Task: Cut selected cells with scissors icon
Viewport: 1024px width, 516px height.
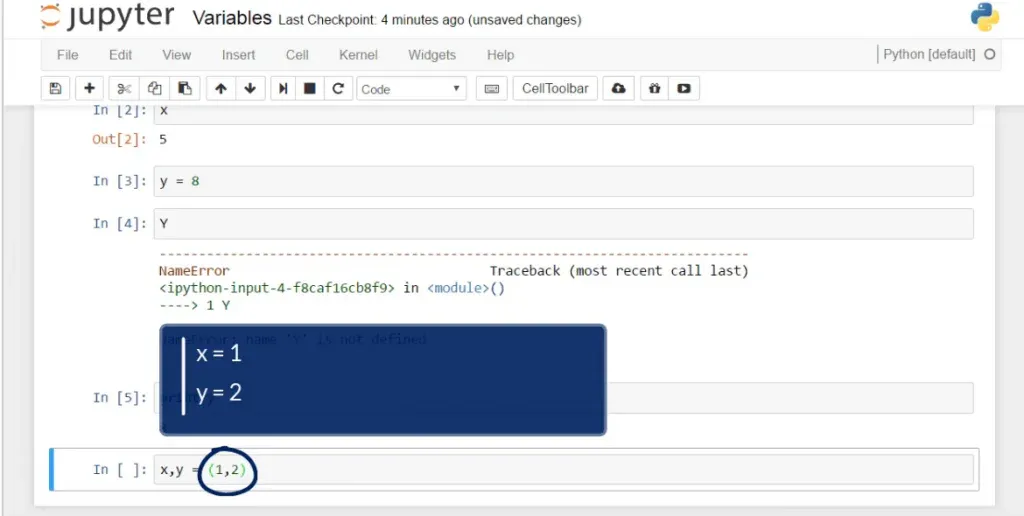Action: (124, 89)
